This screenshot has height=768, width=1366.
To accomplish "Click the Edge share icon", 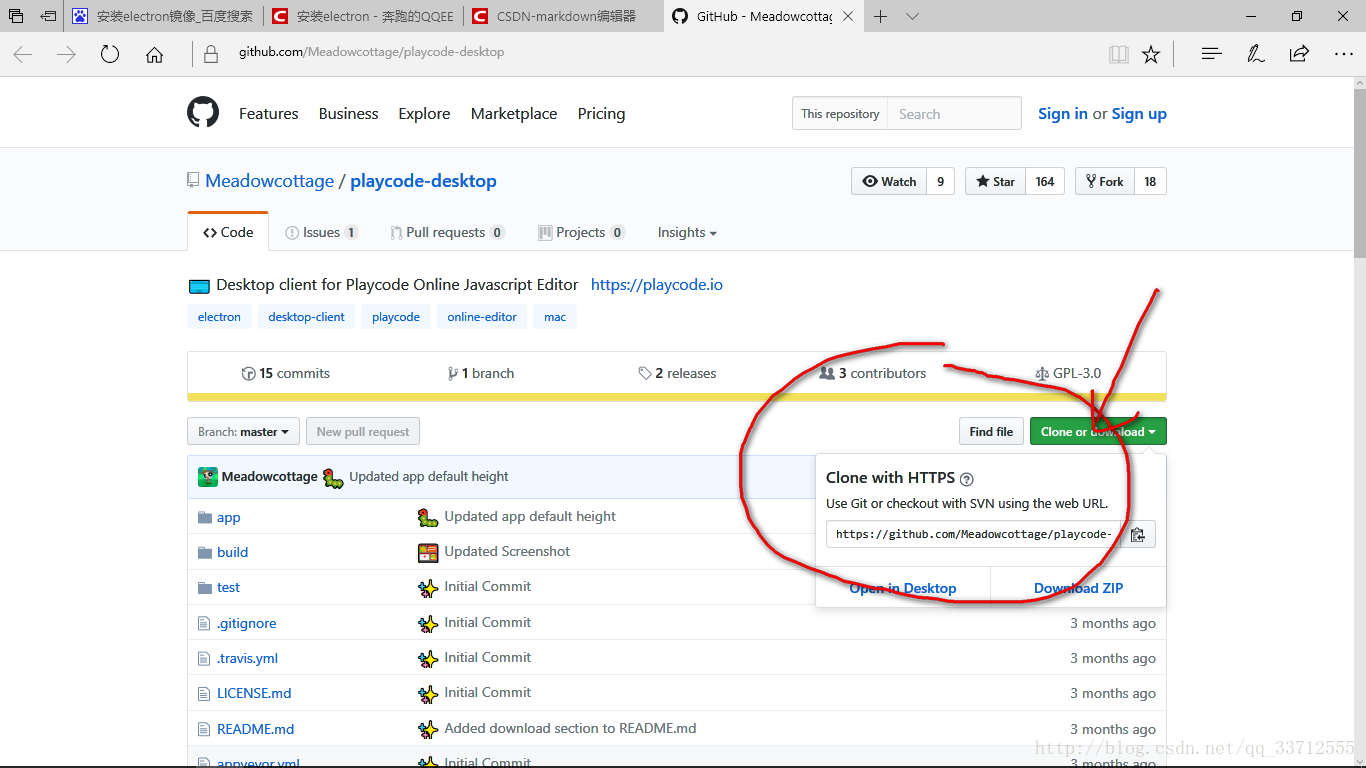I will point(1299,55).
